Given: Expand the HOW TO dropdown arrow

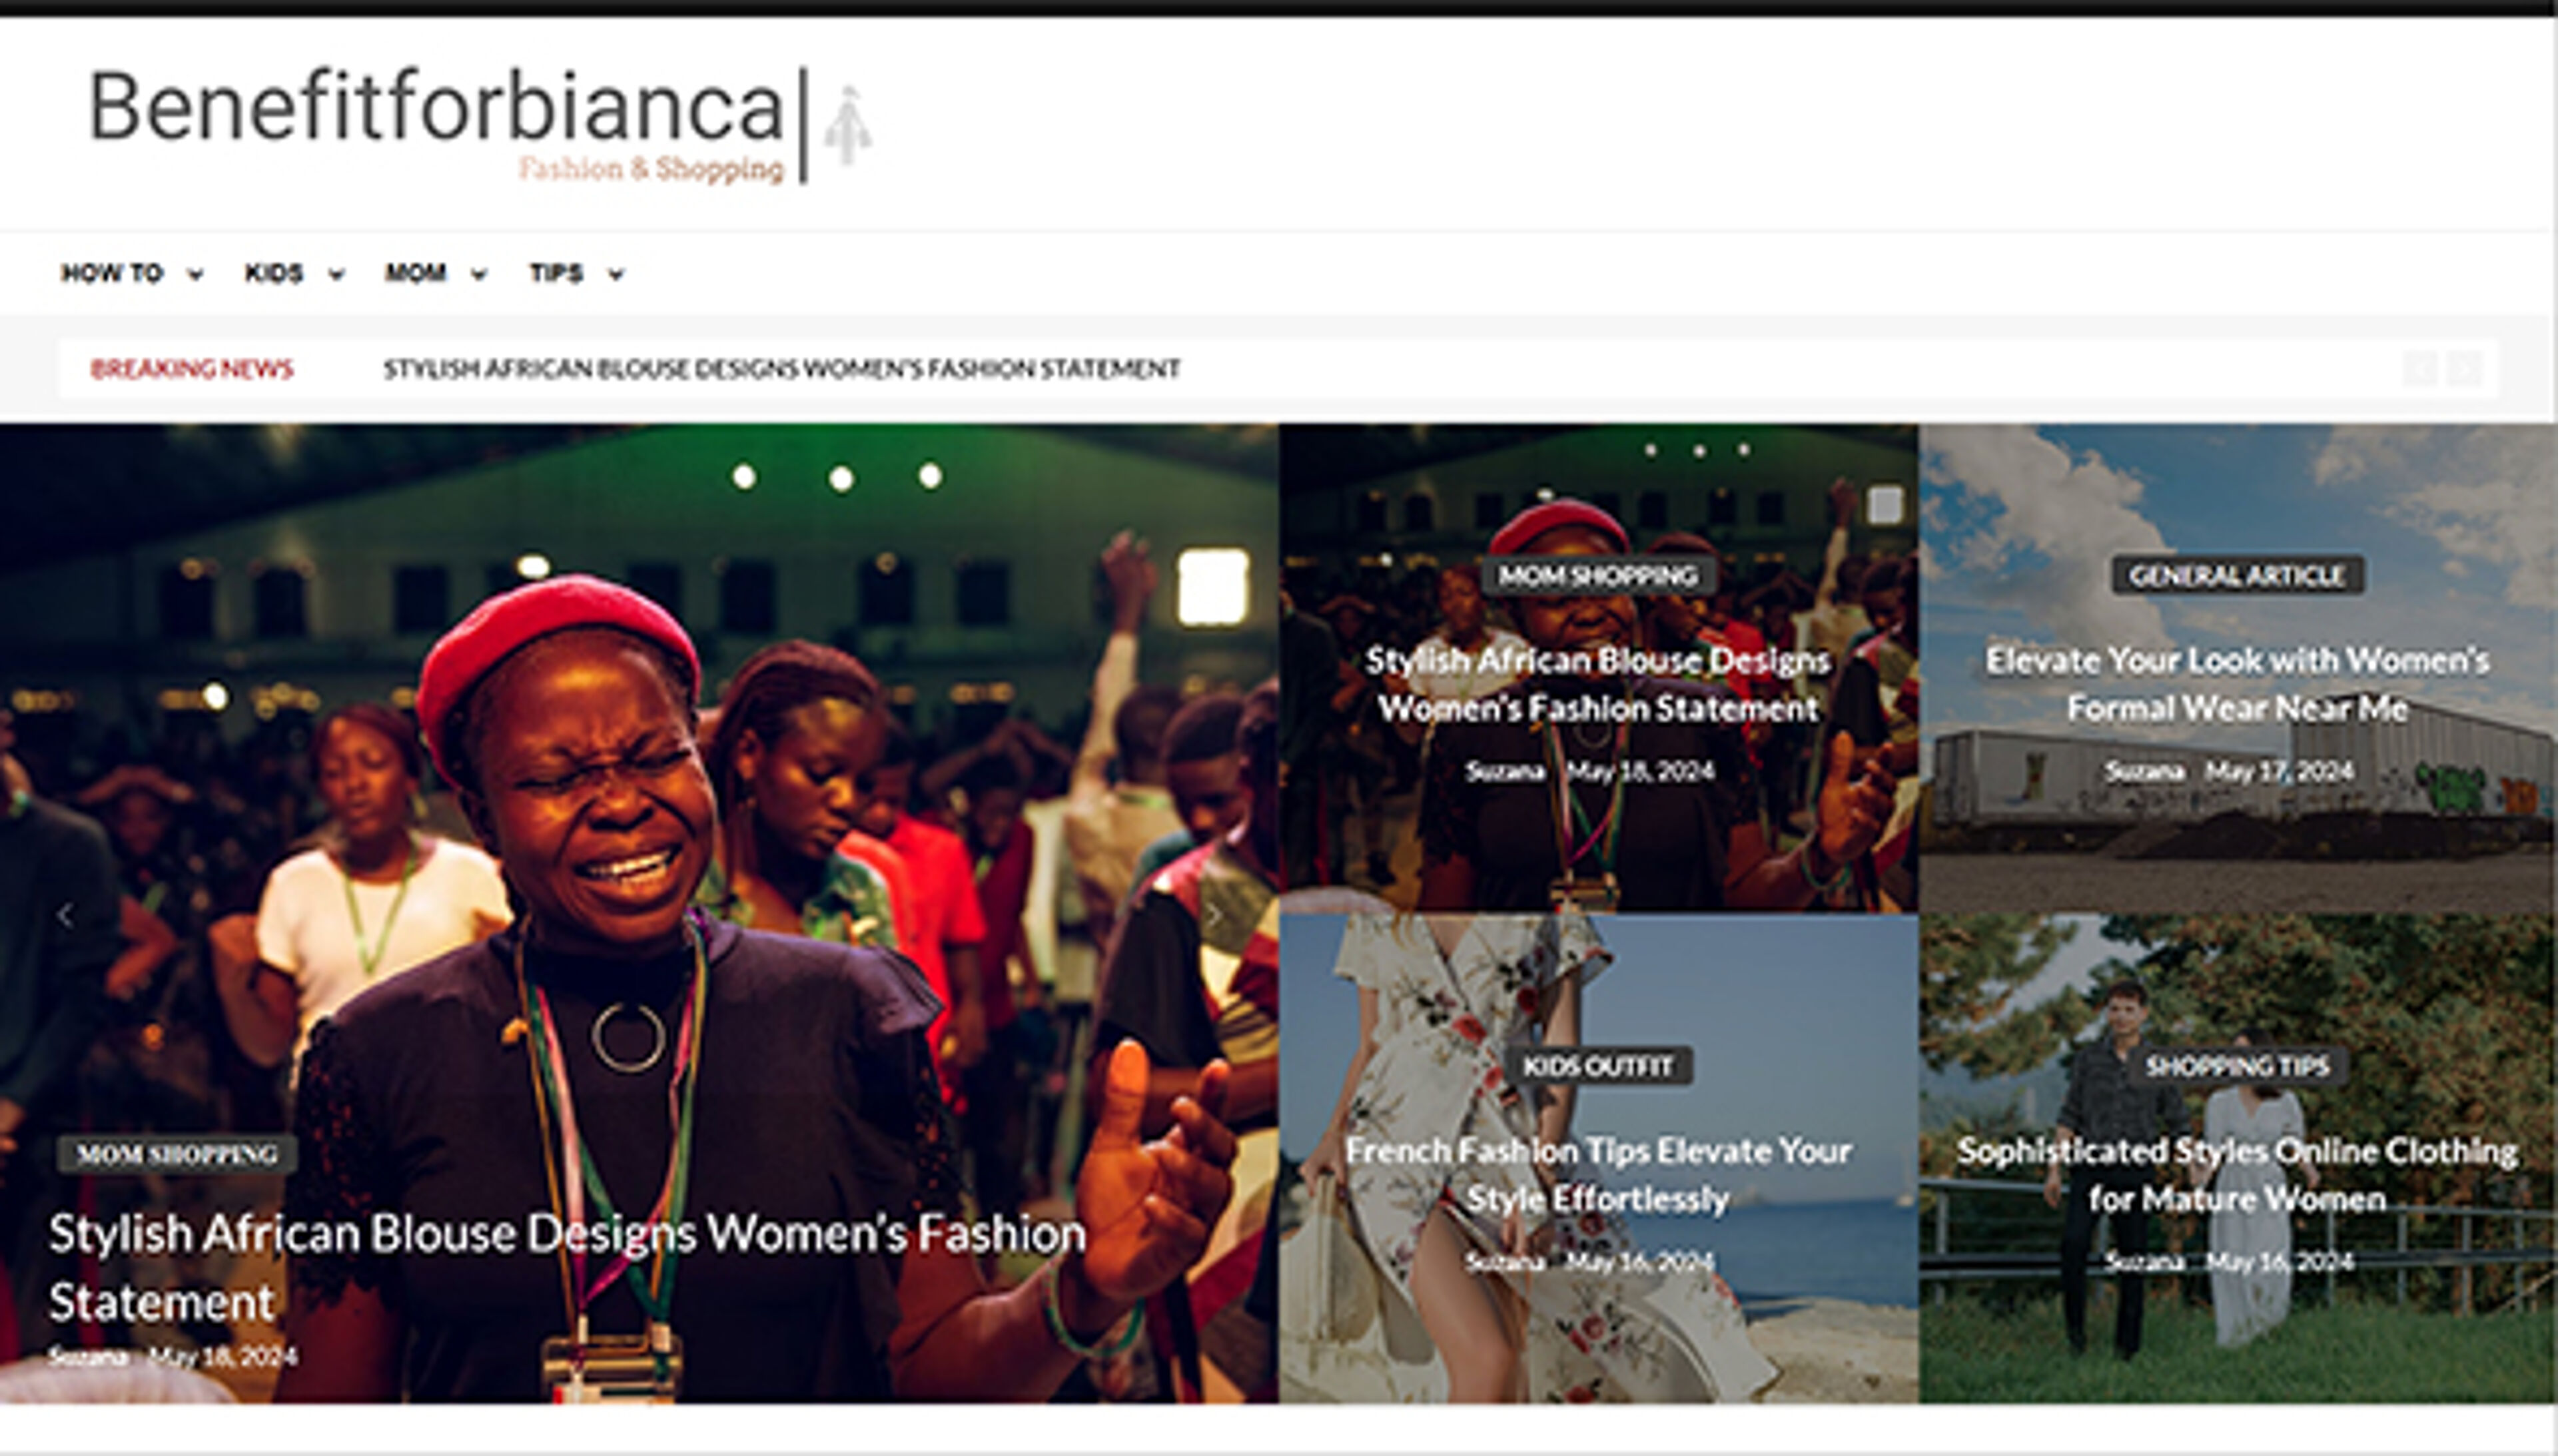Looking at the screenshot, I should point(196,274).
